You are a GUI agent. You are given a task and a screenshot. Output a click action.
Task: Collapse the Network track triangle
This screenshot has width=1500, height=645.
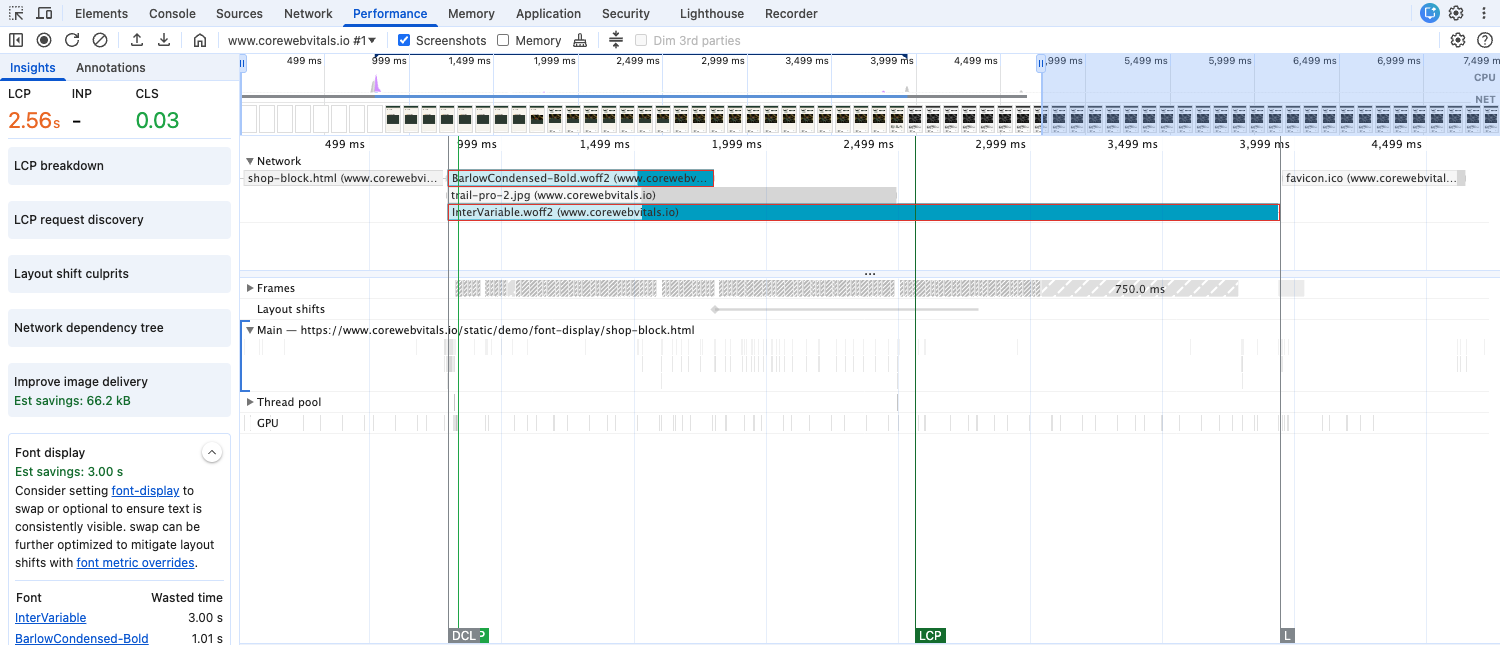[250, 161]
